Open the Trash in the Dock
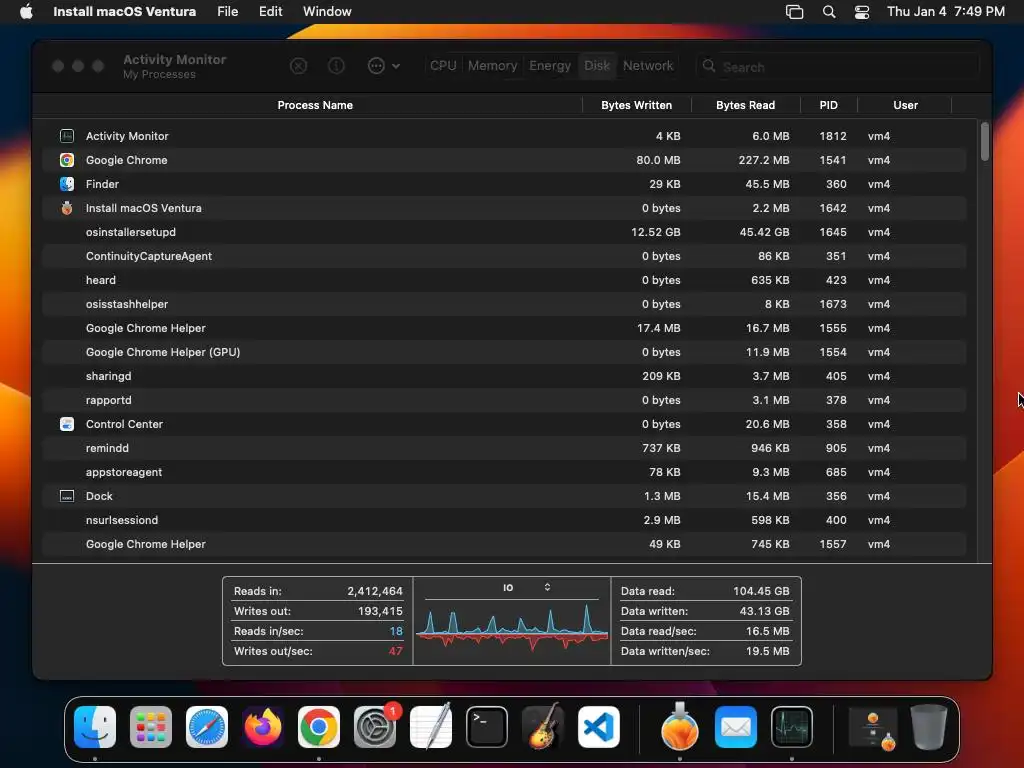 coord(929,727)
